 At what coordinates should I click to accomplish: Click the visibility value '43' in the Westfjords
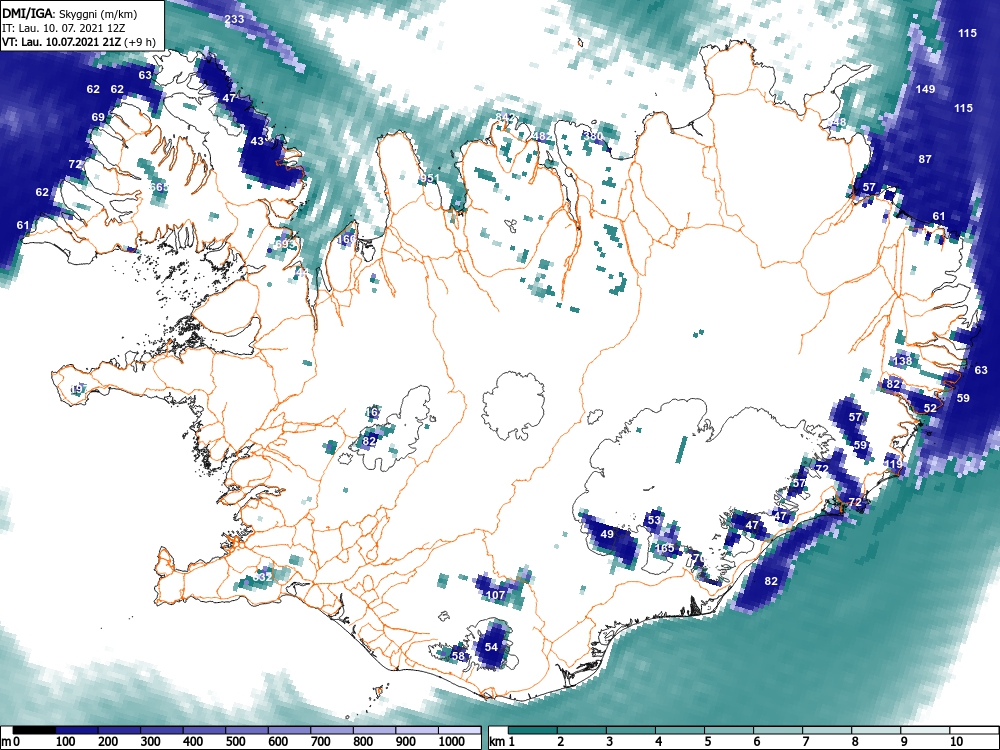click(257, 141)
